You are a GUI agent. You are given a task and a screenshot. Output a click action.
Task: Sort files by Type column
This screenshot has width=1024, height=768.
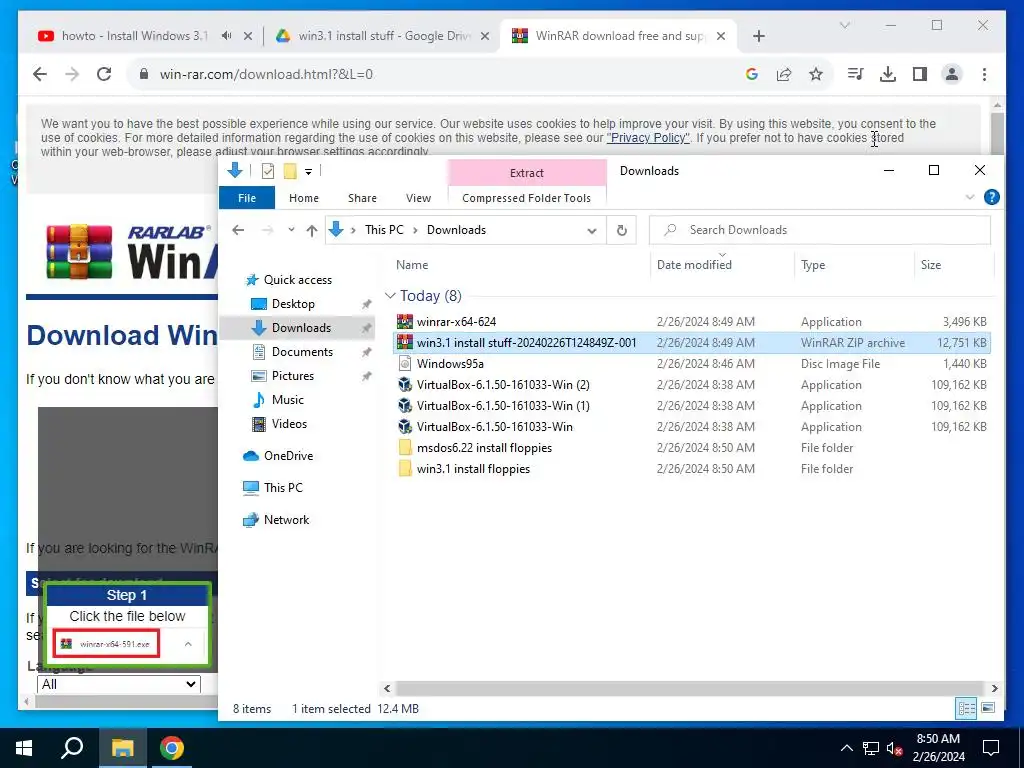[813, 264]
